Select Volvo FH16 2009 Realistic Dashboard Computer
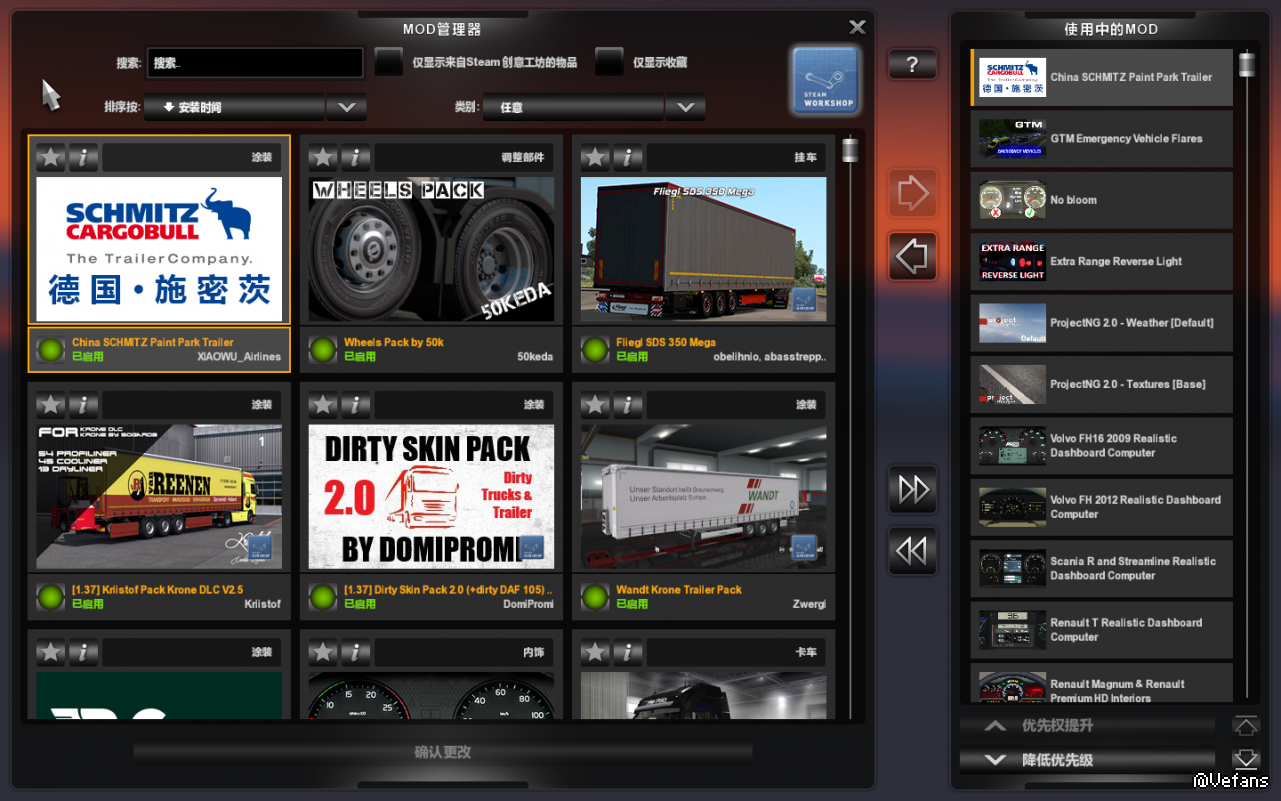1281x801 pixels. coord(1102,446)
